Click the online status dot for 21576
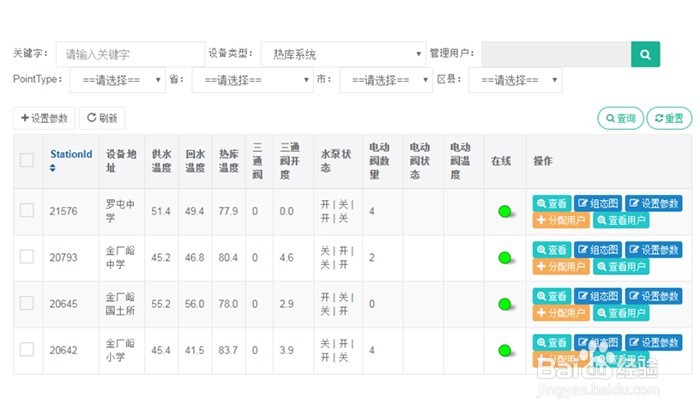Screen dimensions: 700x415 coord(504,211)
